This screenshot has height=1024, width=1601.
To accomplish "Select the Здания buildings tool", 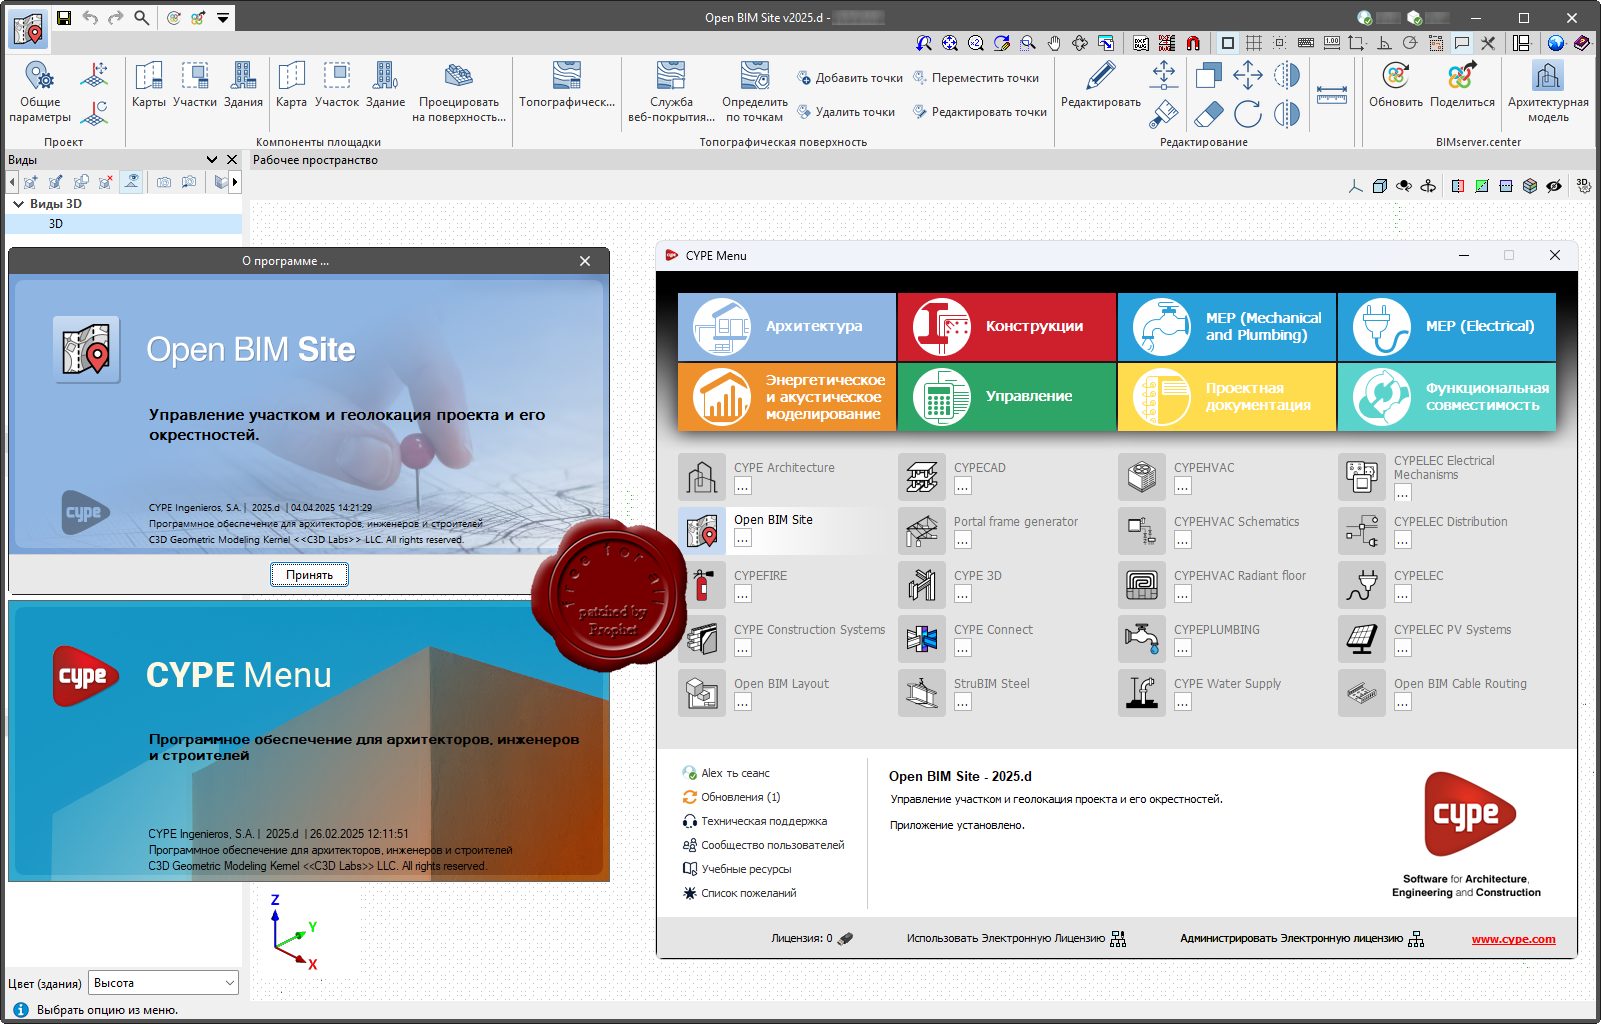I will (x=243, y=84).
